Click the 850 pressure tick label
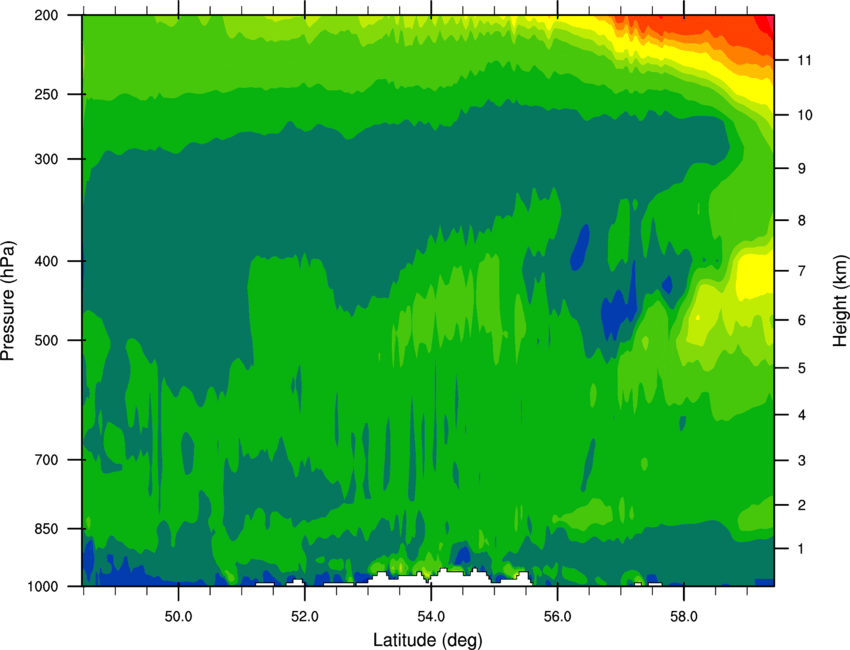 pos(46,529)
